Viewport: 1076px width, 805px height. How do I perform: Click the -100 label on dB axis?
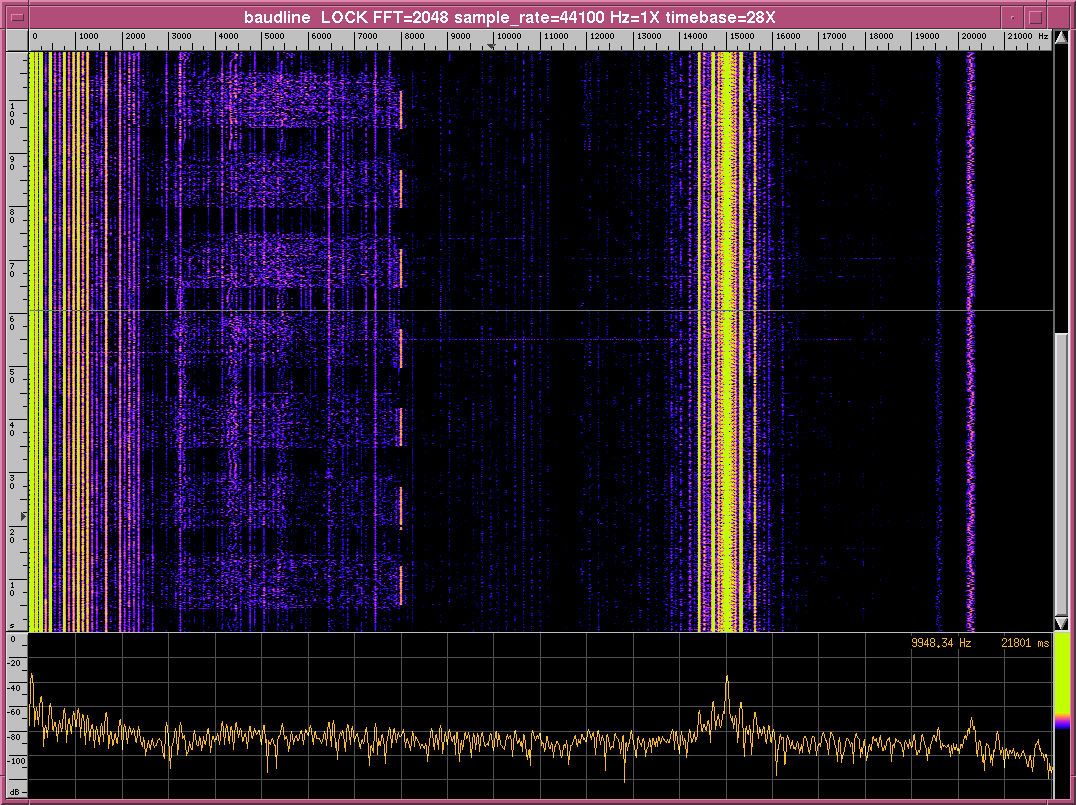click(x=14, y=760)
